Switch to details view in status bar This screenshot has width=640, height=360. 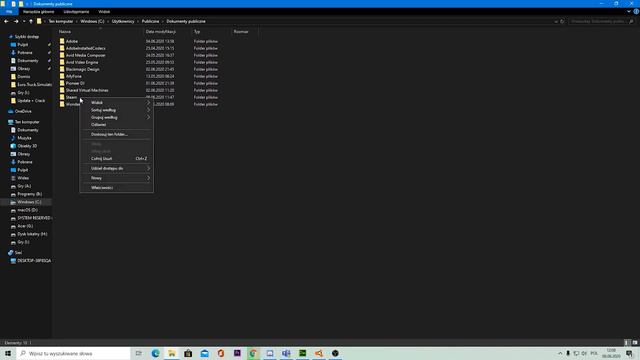pos(627,343)
